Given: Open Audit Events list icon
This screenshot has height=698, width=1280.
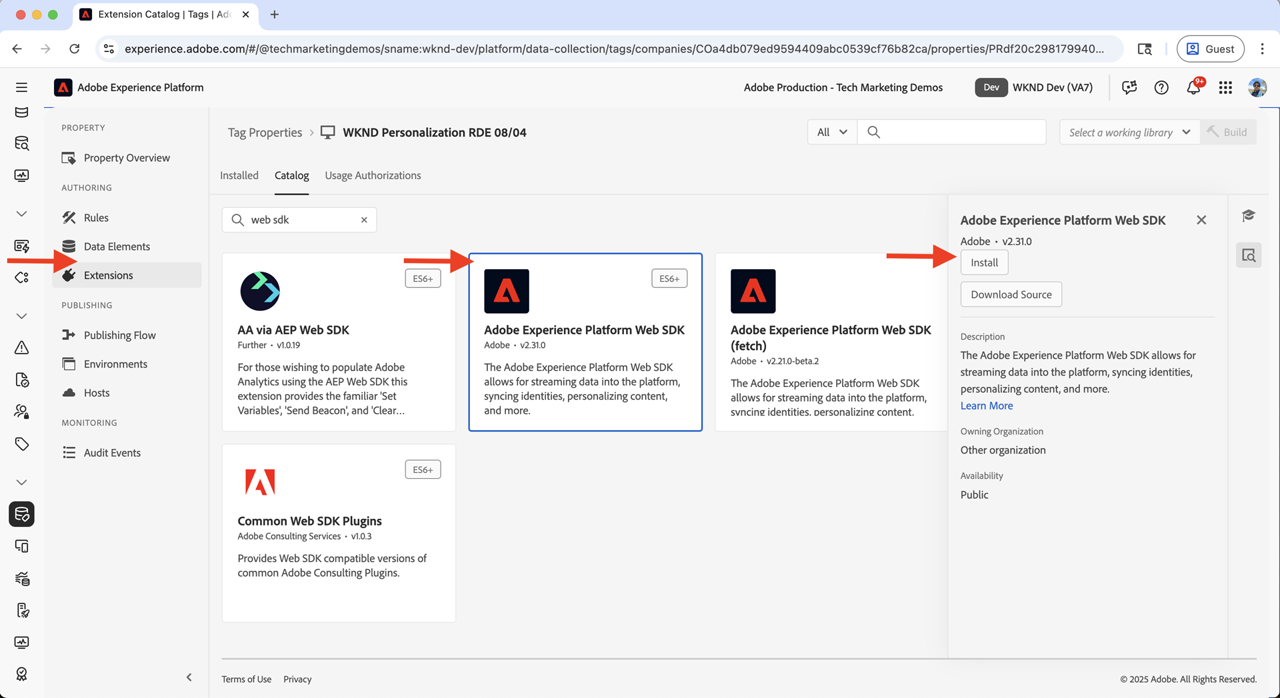Looking at the screenshot, I should pyautogui.click(x=68, y=453).
